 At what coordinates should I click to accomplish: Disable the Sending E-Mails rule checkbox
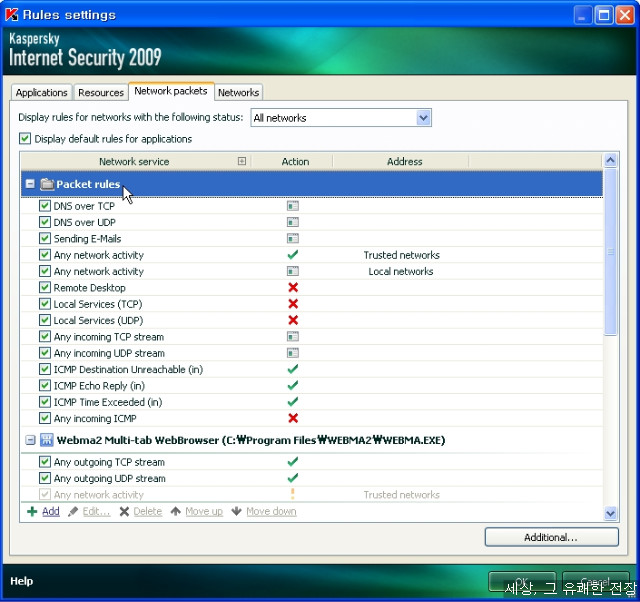(44, 238)
